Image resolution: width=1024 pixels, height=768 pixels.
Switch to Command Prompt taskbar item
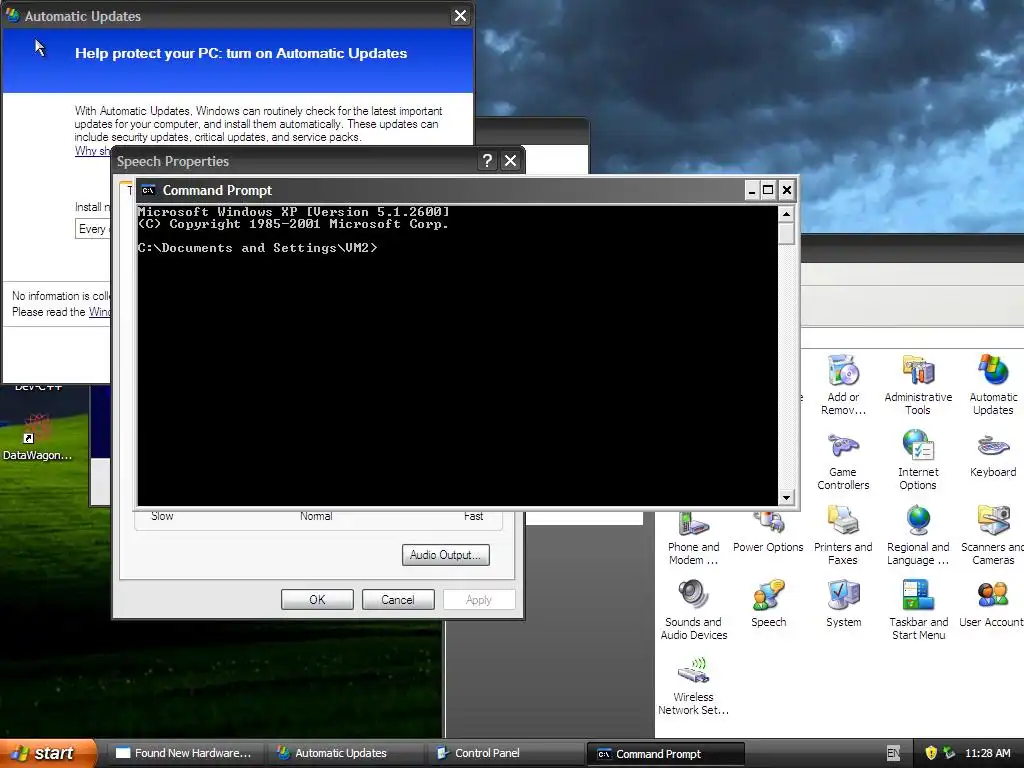[666, 754]
